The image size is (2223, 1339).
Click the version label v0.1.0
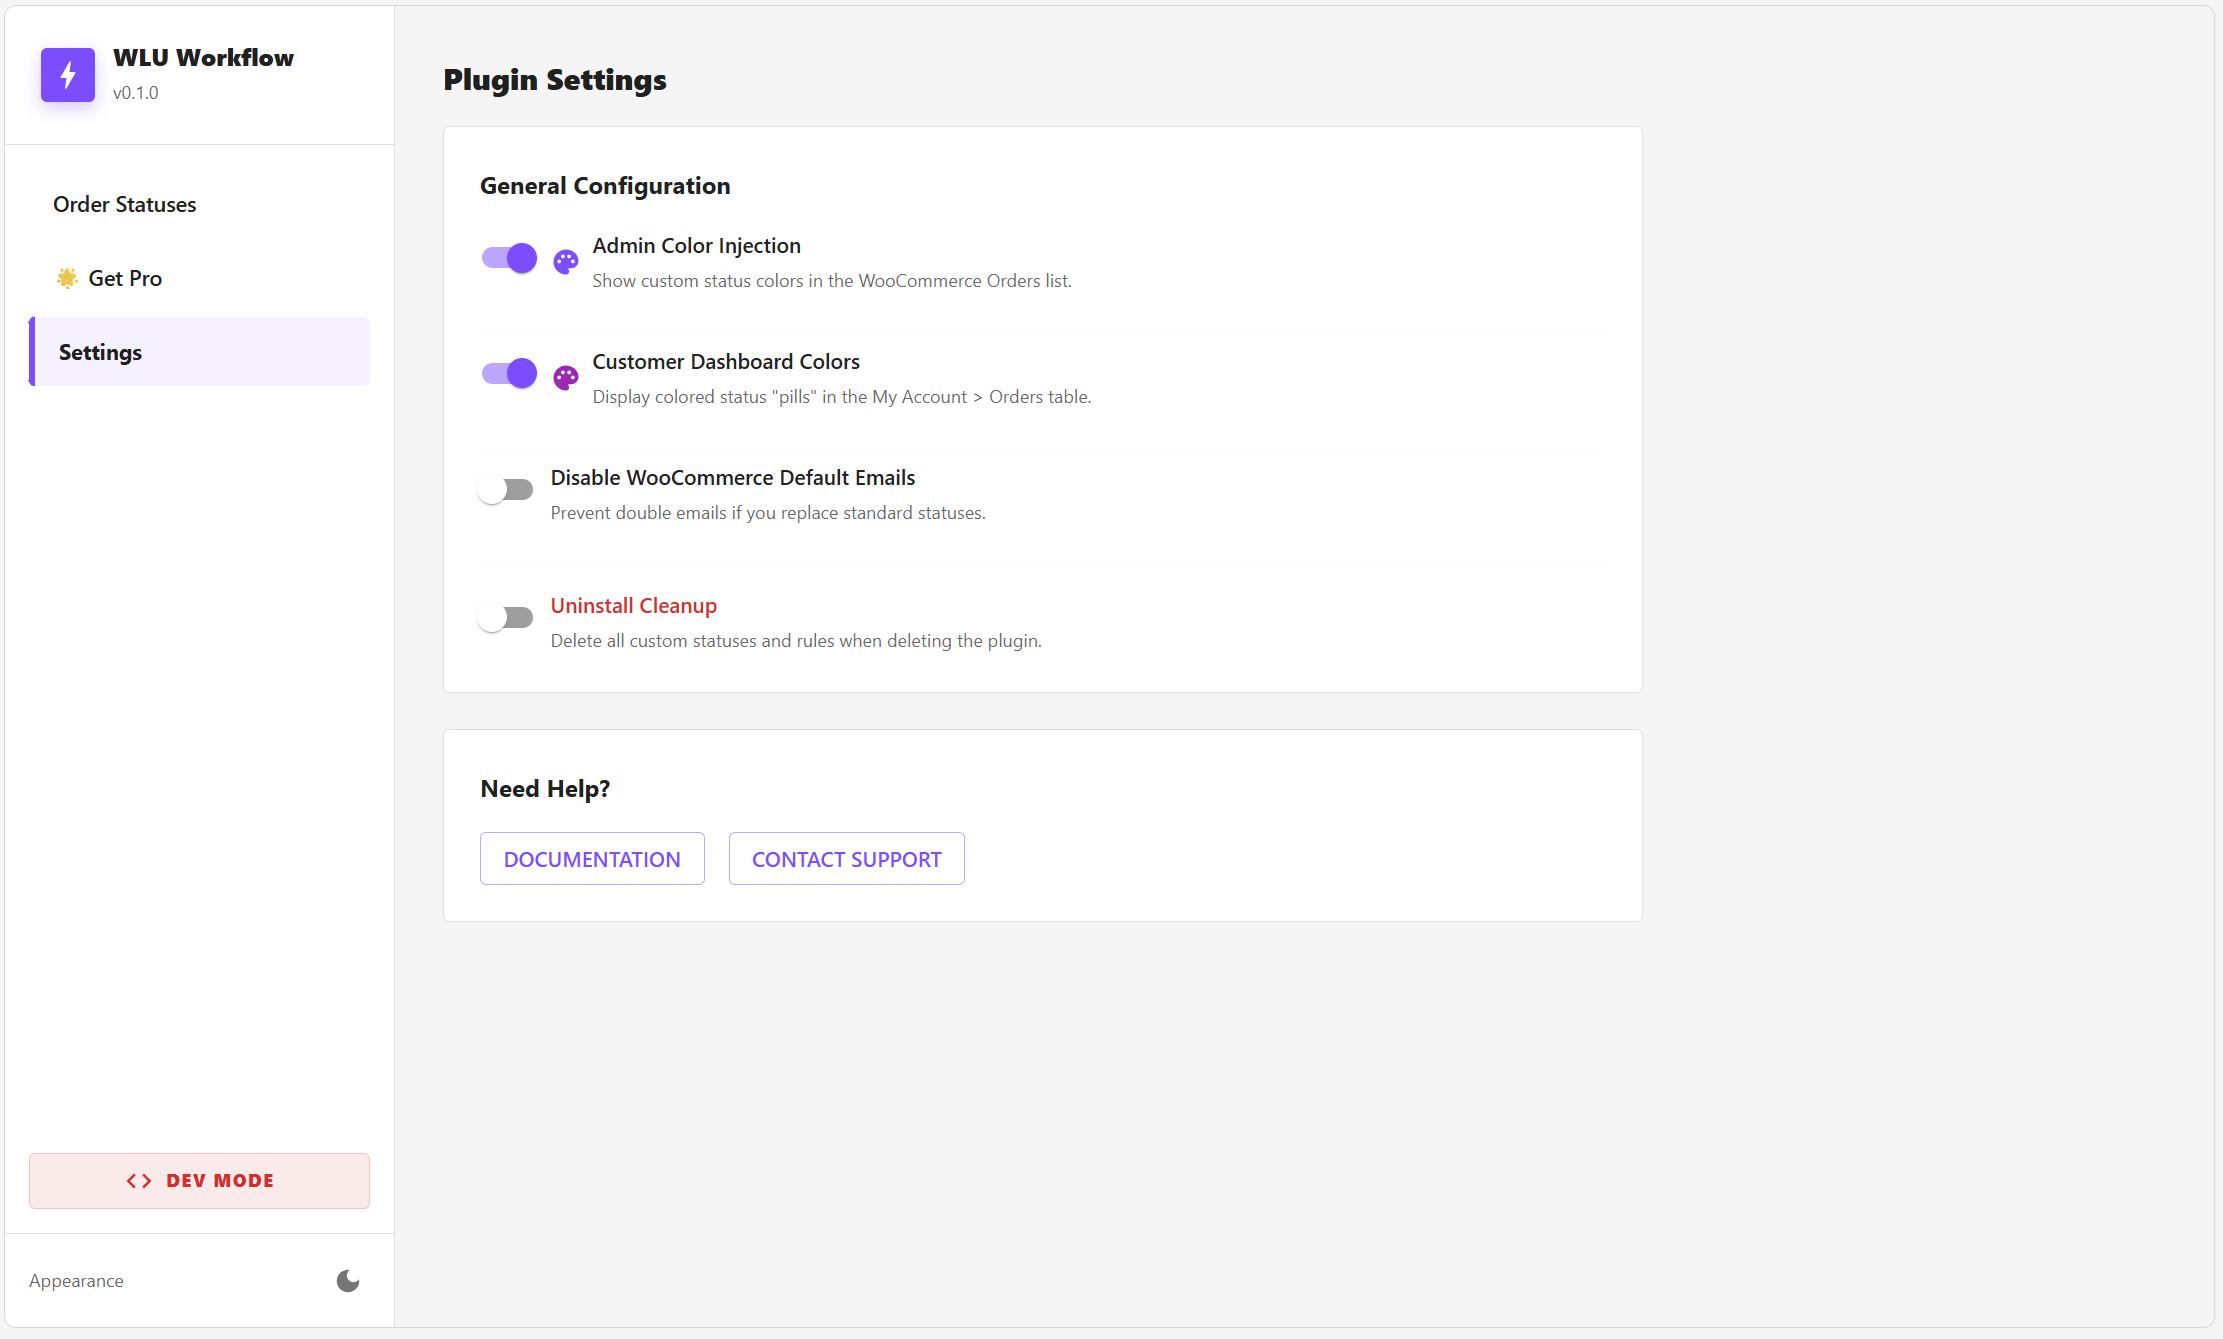136,92
